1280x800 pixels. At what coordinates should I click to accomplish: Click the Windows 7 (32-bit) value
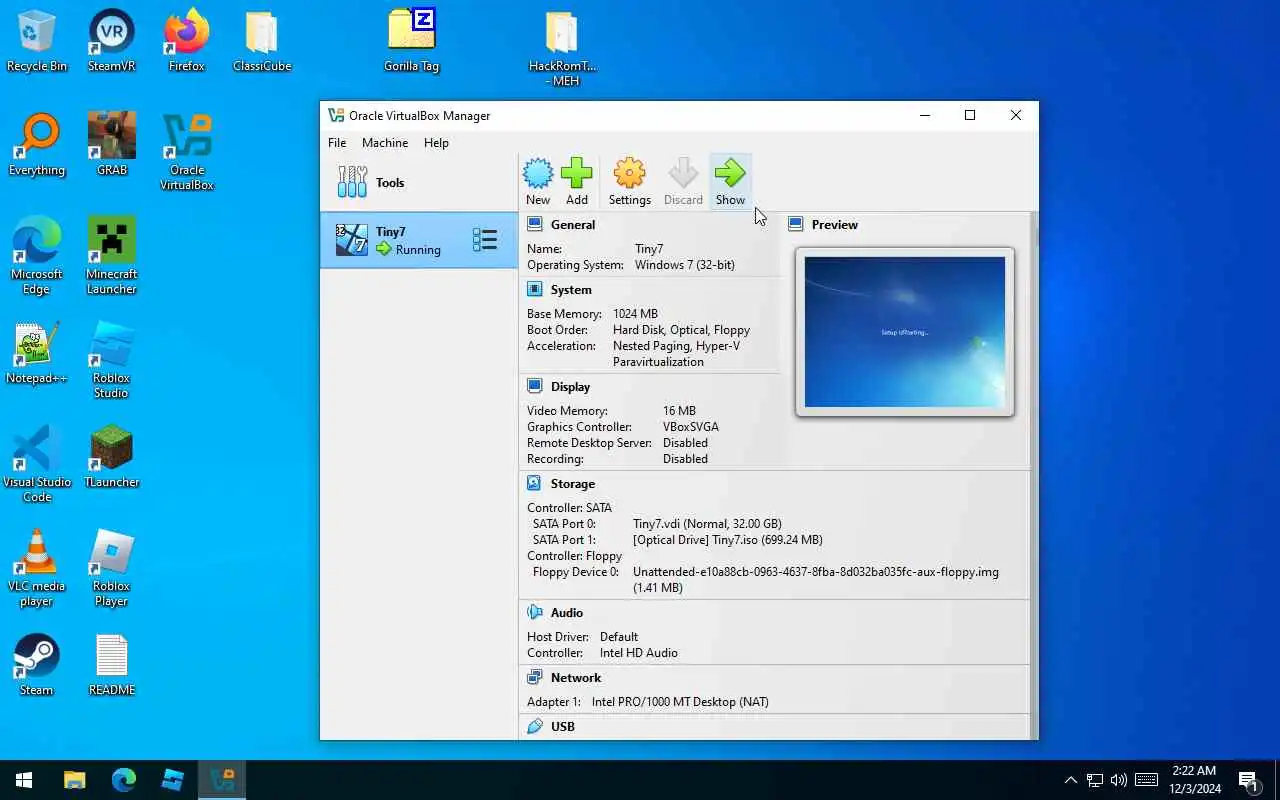point(684,265)
